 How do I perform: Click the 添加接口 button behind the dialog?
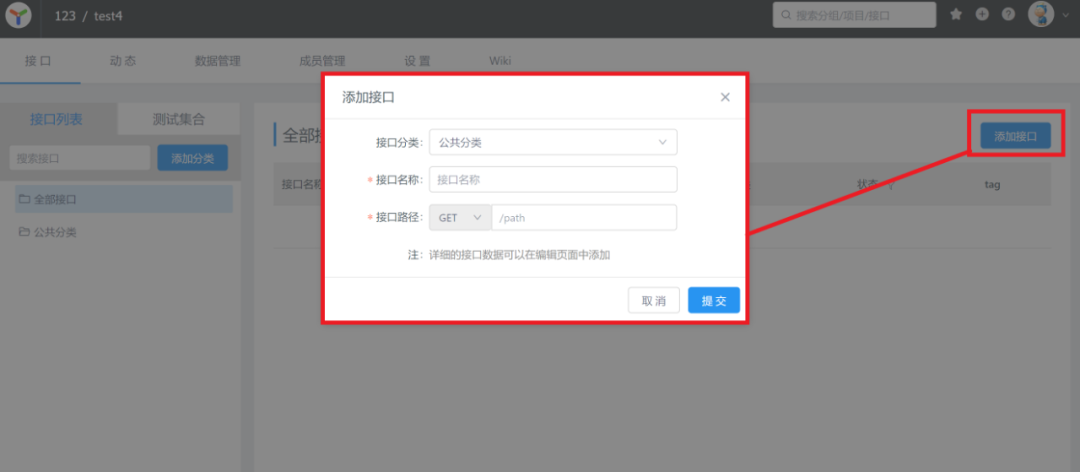[x=1015, y=136]
